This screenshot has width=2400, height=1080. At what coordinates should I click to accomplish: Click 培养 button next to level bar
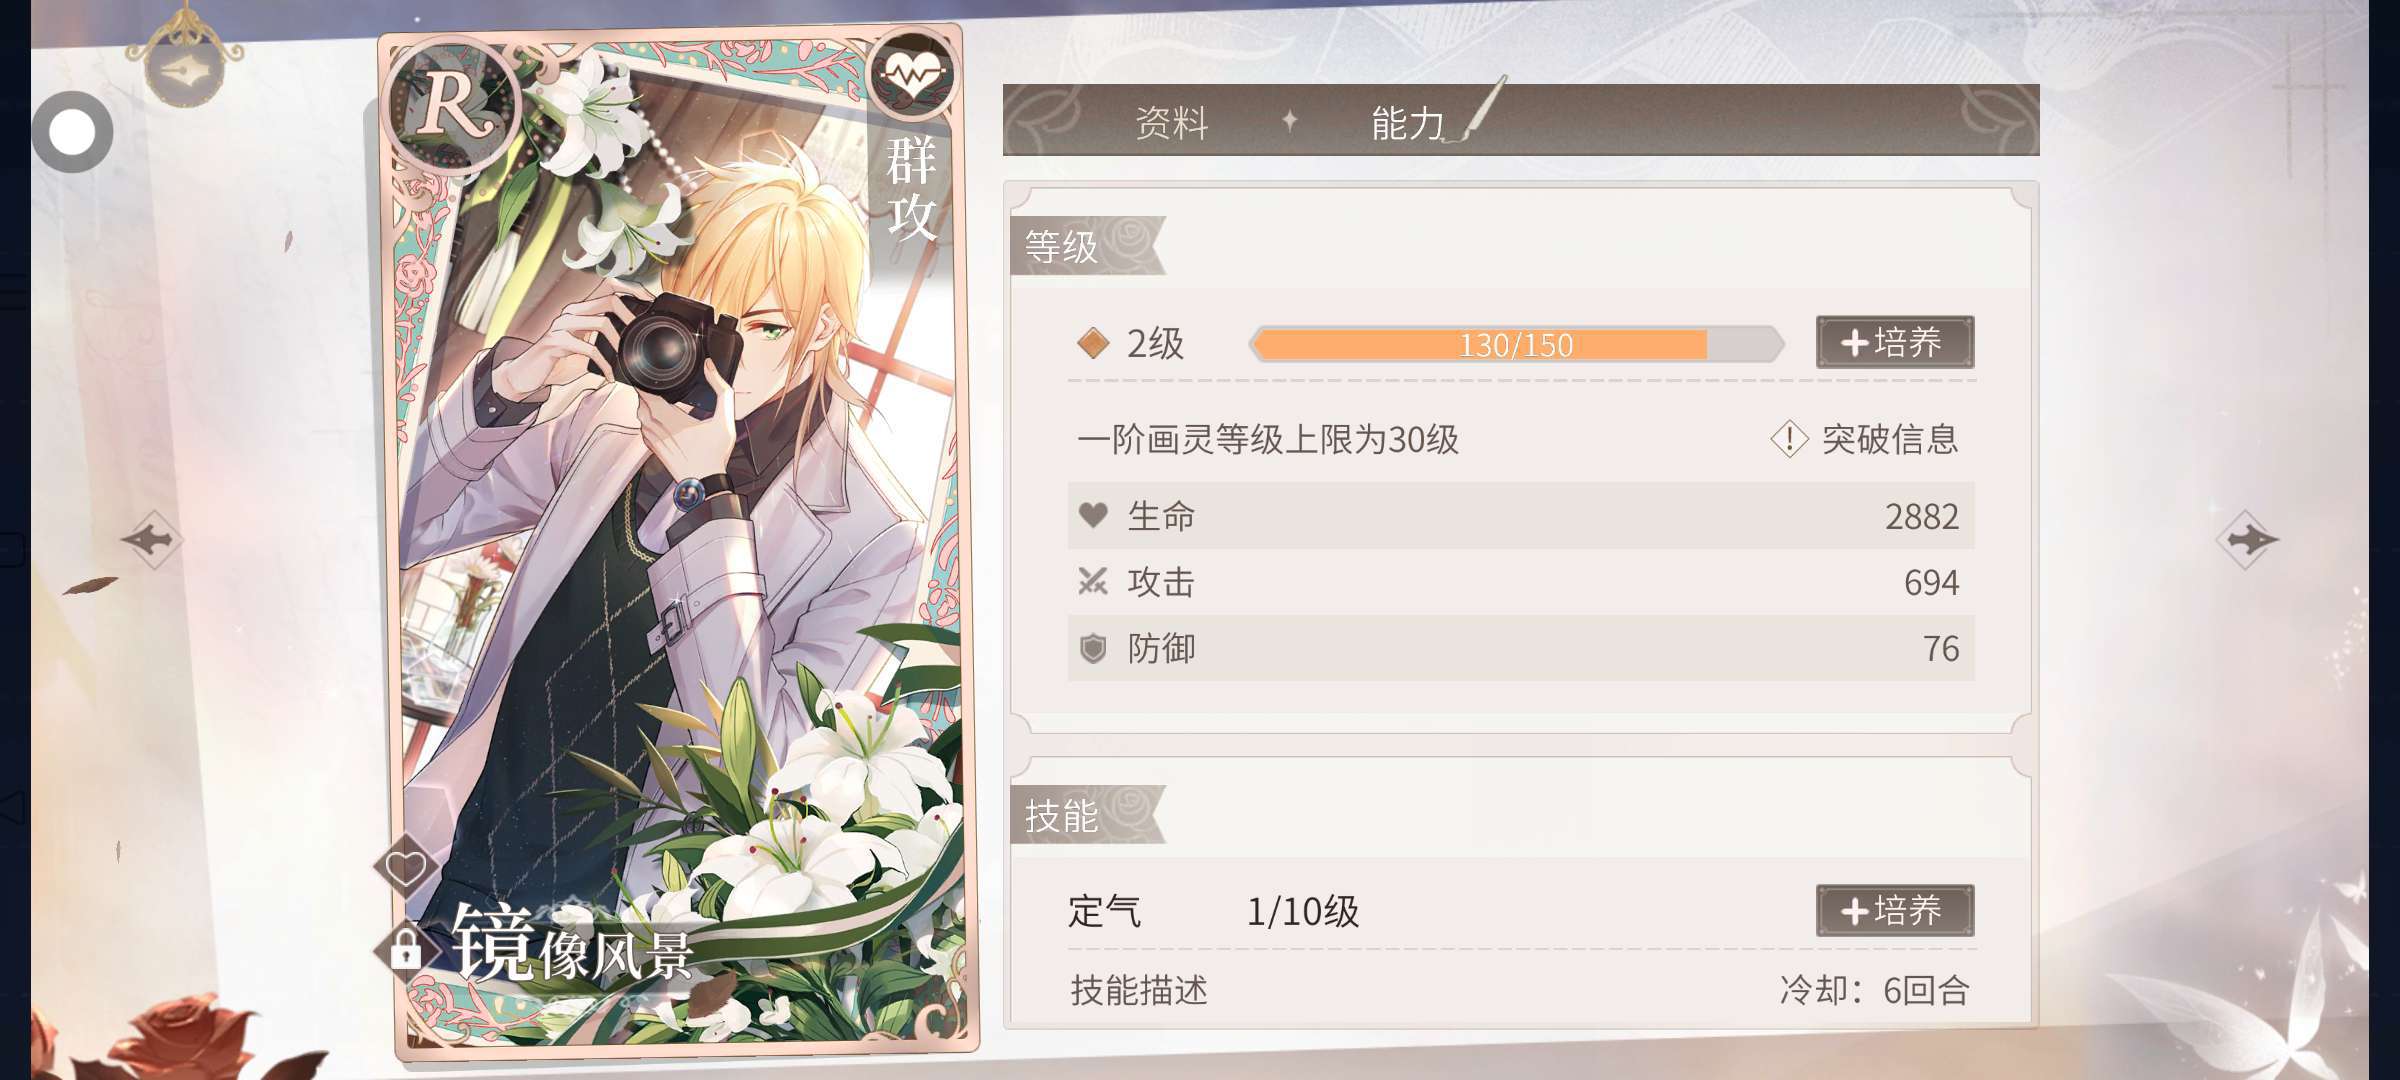point(1895,342)
